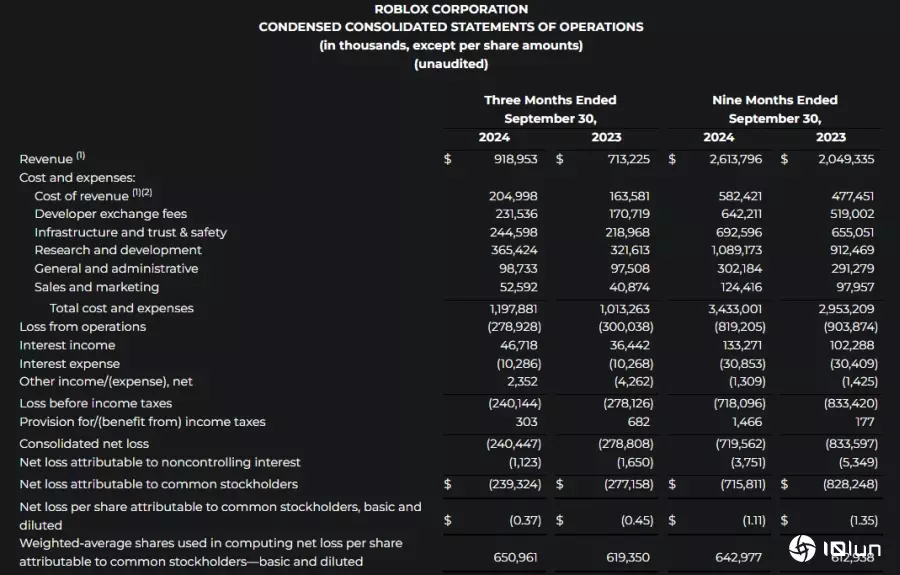Select the 'Research and development' label
The height and width of the screenshot is (575, 900).
pyautogui.click(x=118, y=250)
